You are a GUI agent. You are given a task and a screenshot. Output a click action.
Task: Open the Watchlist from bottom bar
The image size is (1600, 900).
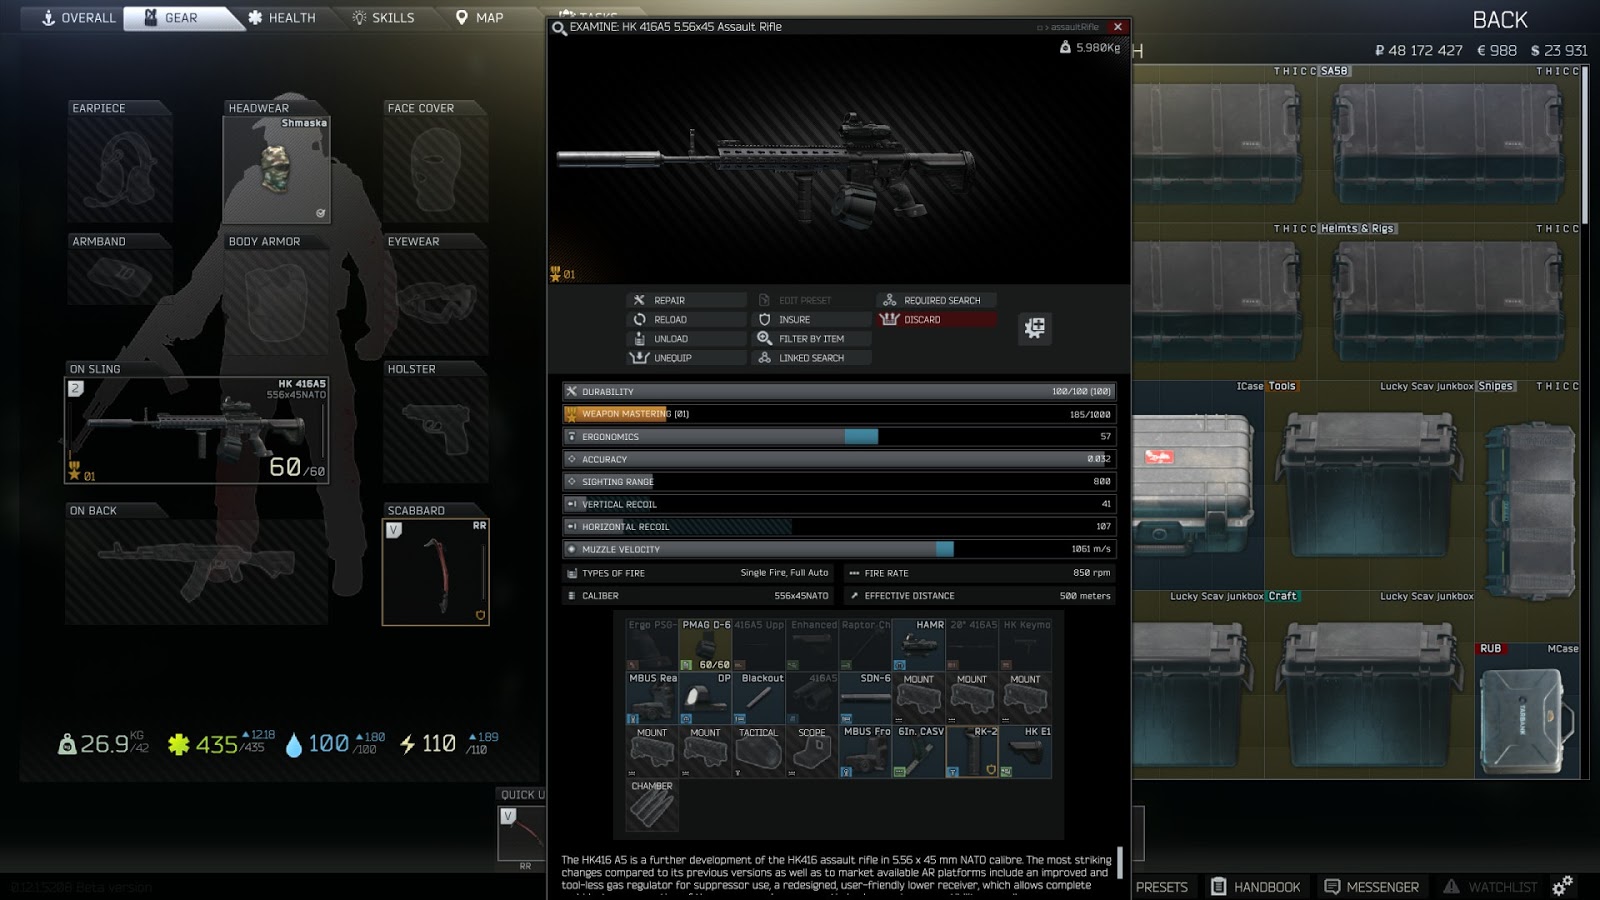(x=1491, y=887)
